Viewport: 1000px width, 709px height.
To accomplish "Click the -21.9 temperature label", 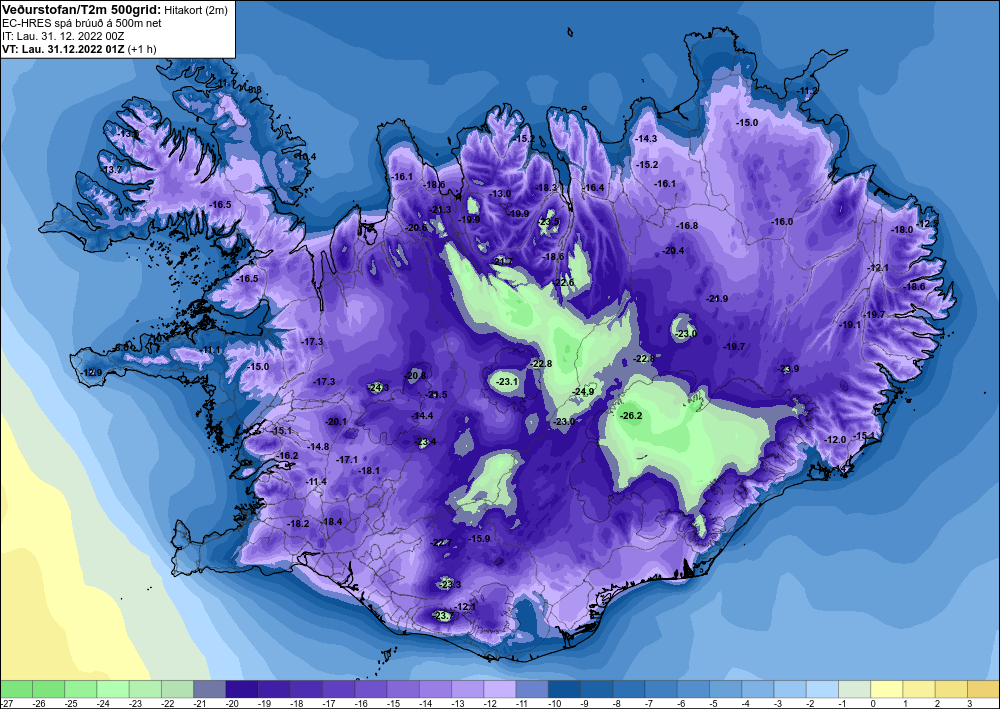I will (x=717, y=298).
